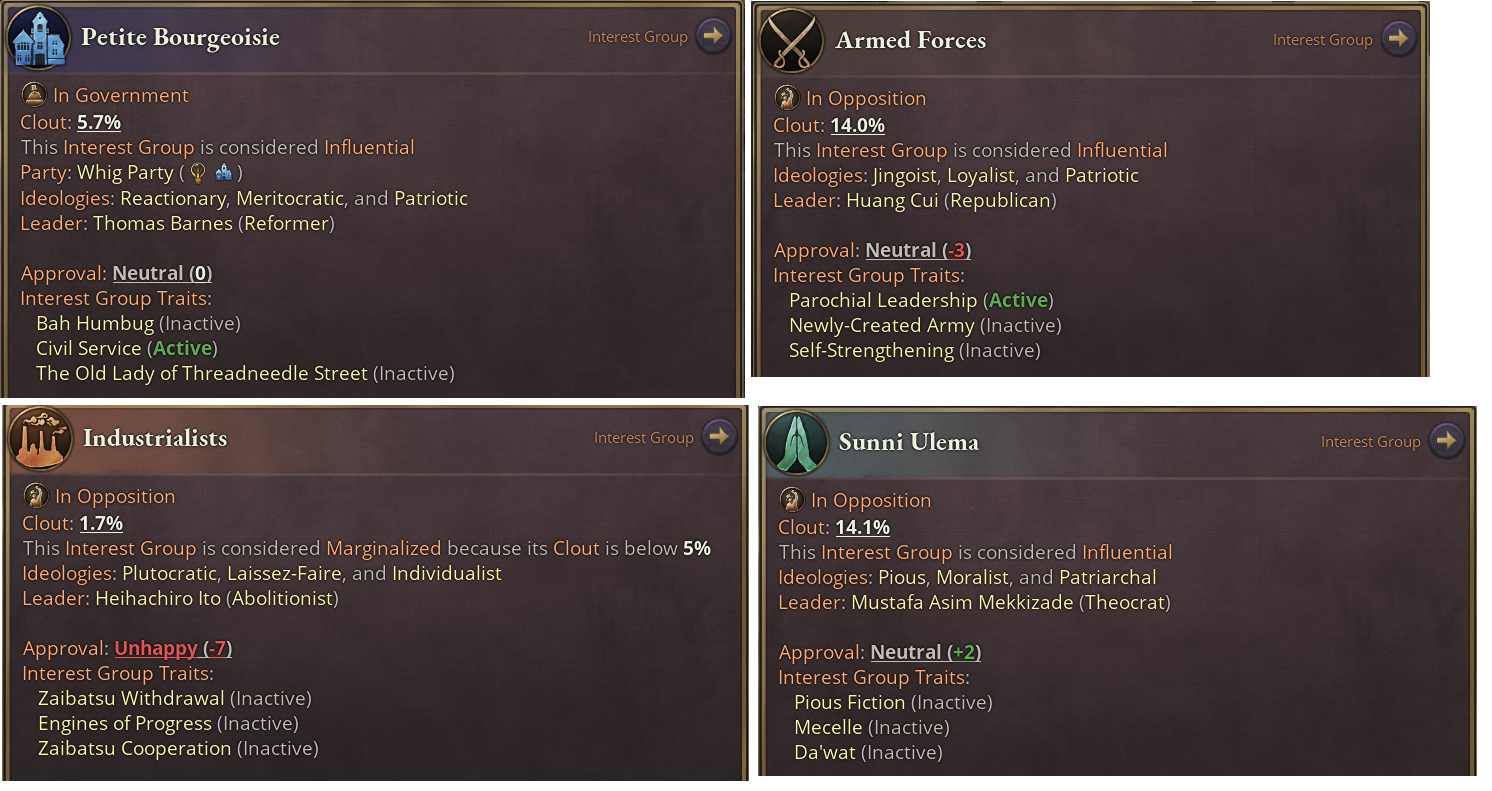The width and height of the screenshot is (1492, 791).
Task: Click the Petite Bourgeoisie Clout 5.7% value
Action: pyautogui.click(x=99, y=122)
